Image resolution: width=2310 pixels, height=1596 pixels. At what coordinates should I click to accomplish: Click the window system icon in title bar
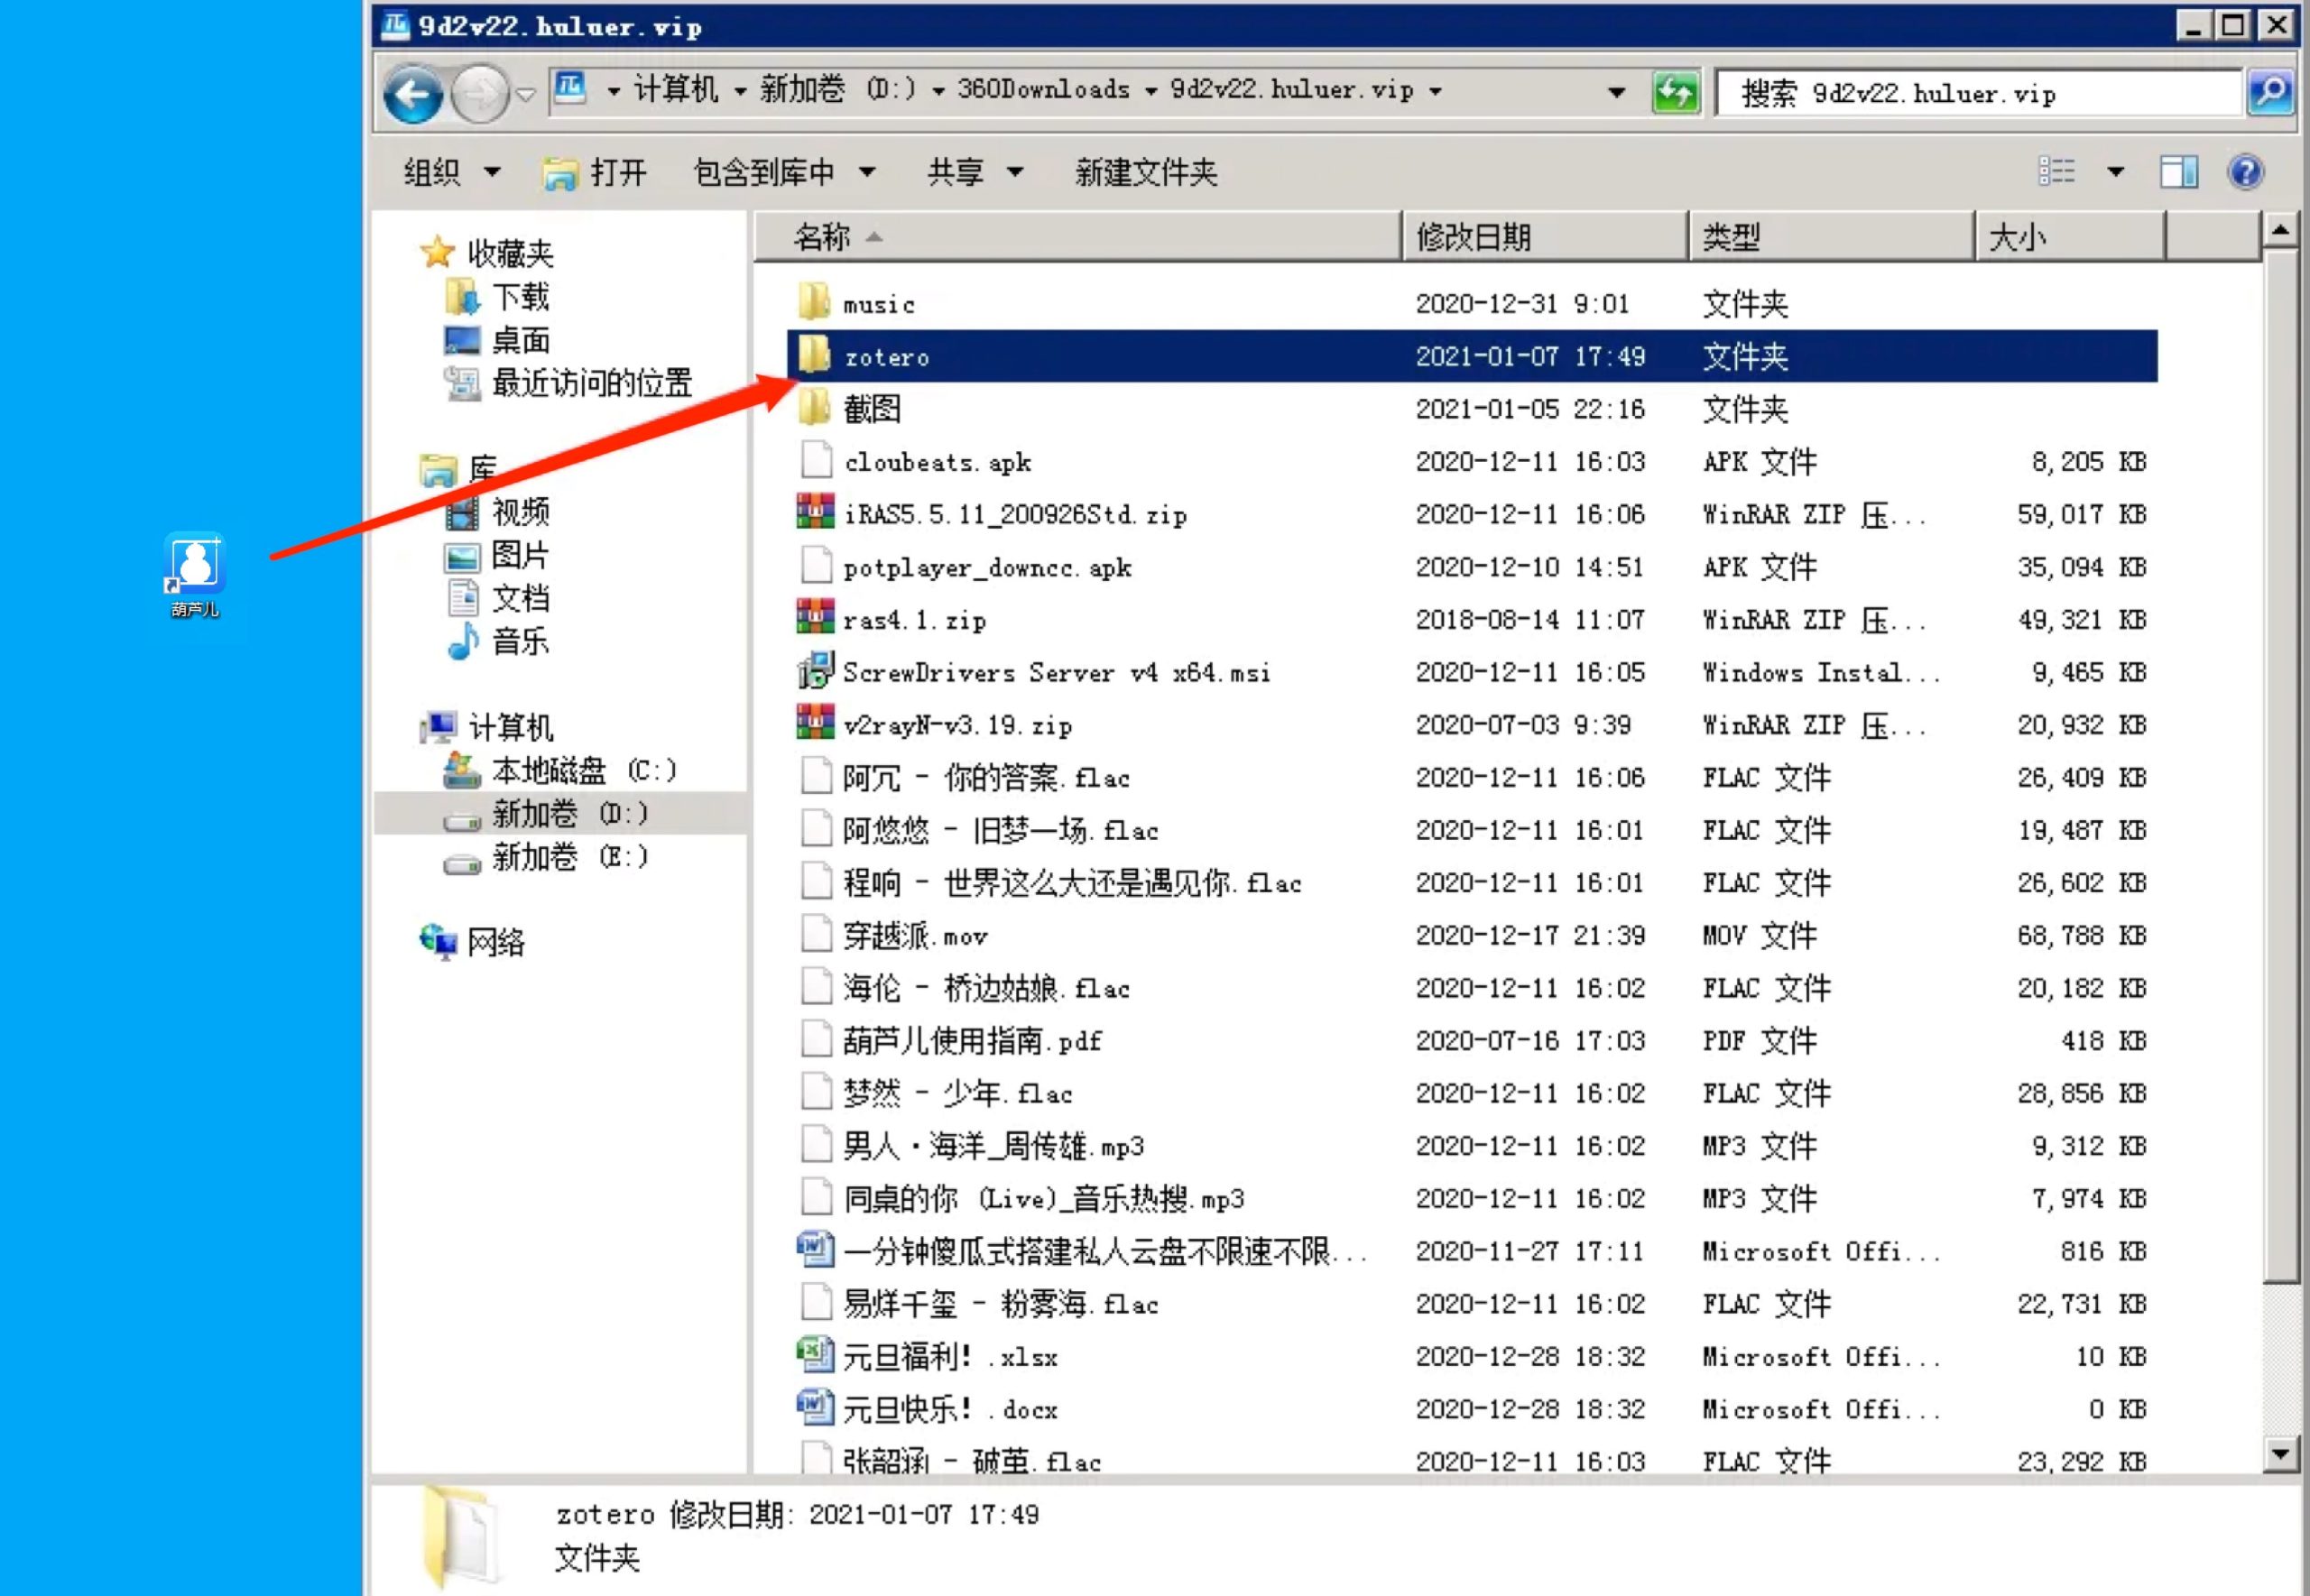click(396, 25)
